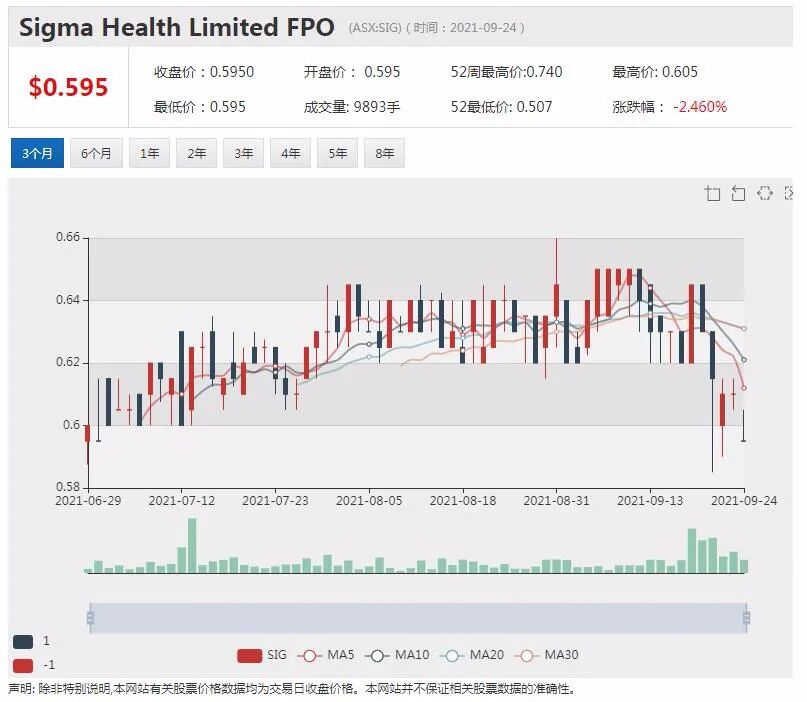This screenshot has width=807, height=702.
Task: Click the 2021-06-29 x-axis date label
Action: 88,501
